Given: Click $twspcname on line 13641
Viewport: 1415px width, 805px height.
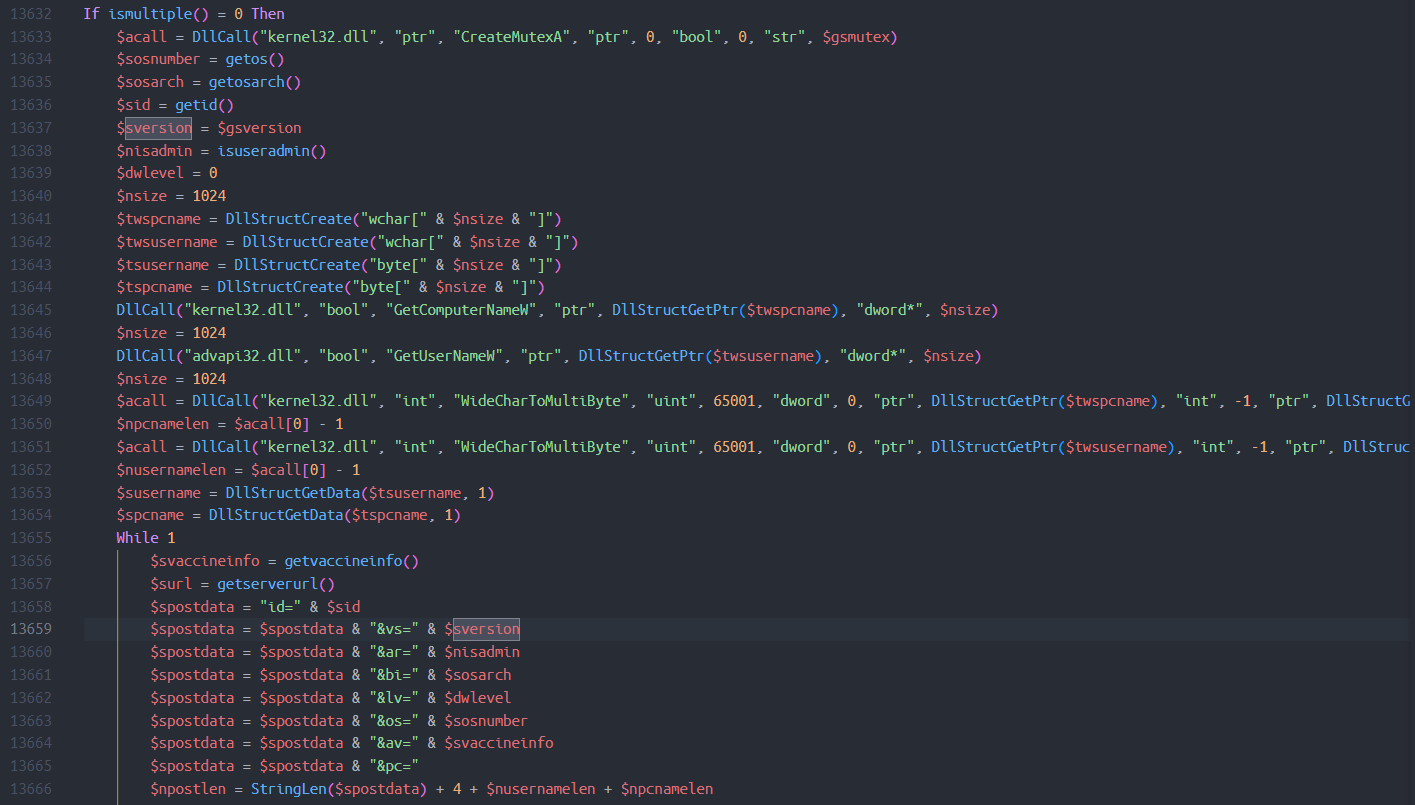Looking at the screenshot, I should coord(158,219).
